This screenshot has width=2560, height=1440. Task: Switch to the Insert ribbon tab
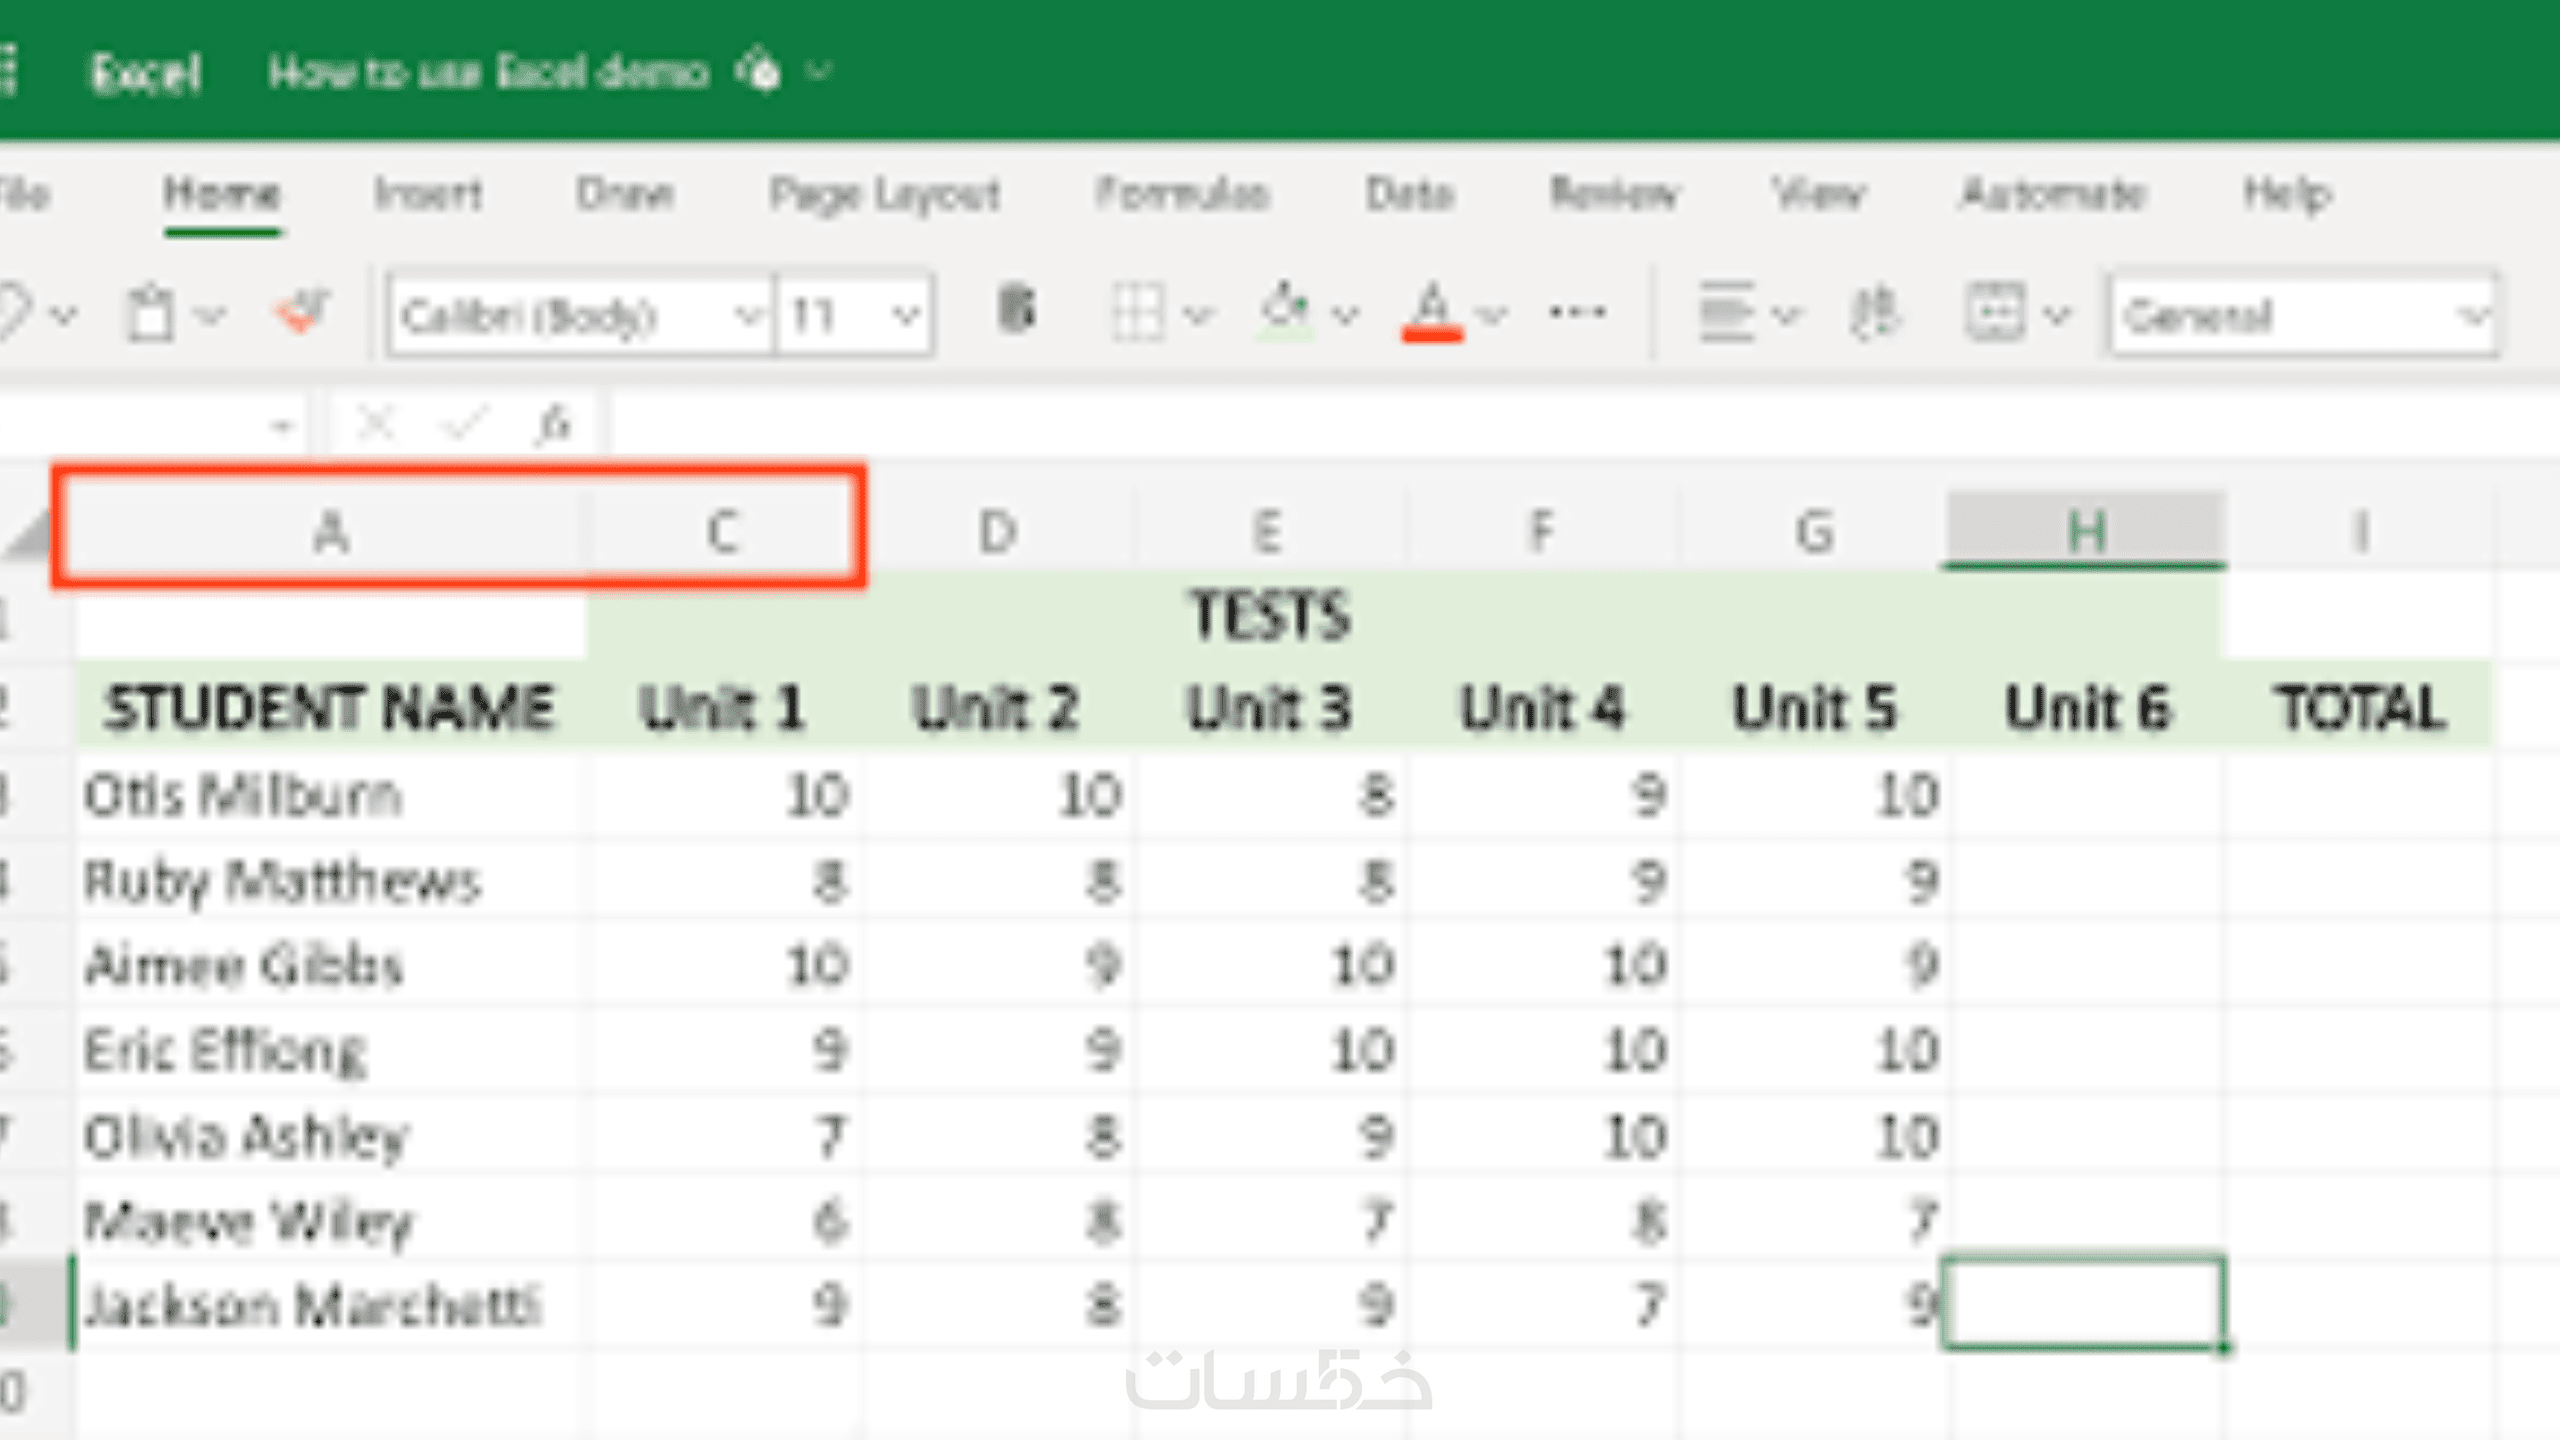tap(428, 194)
